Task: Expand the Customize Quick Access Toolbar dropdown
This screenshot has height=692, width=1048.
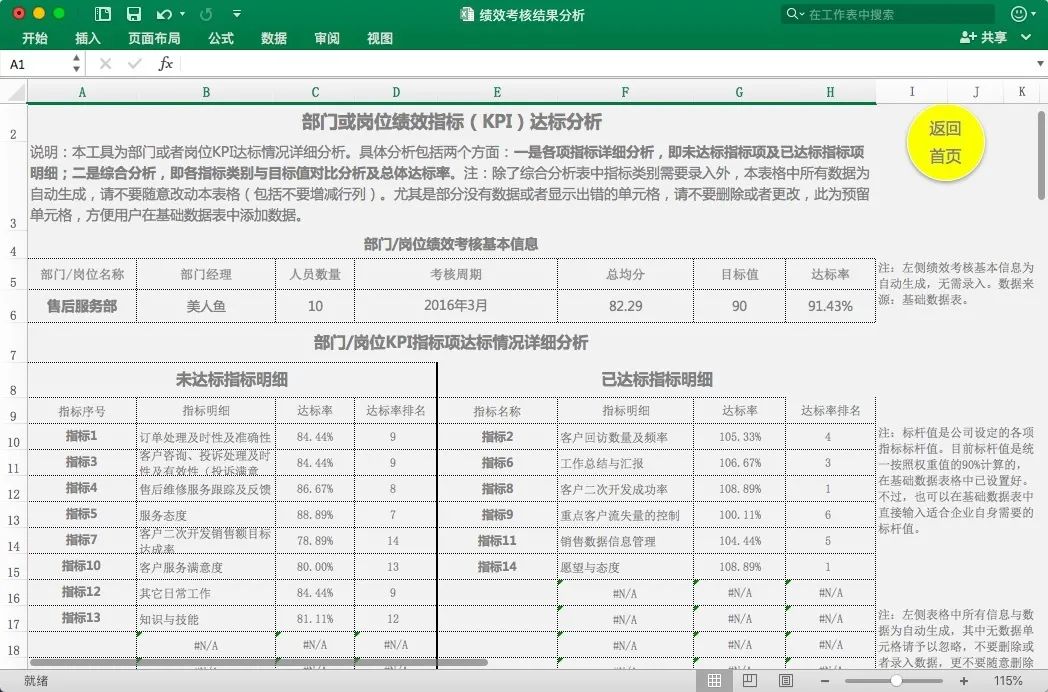Action: 237,14
